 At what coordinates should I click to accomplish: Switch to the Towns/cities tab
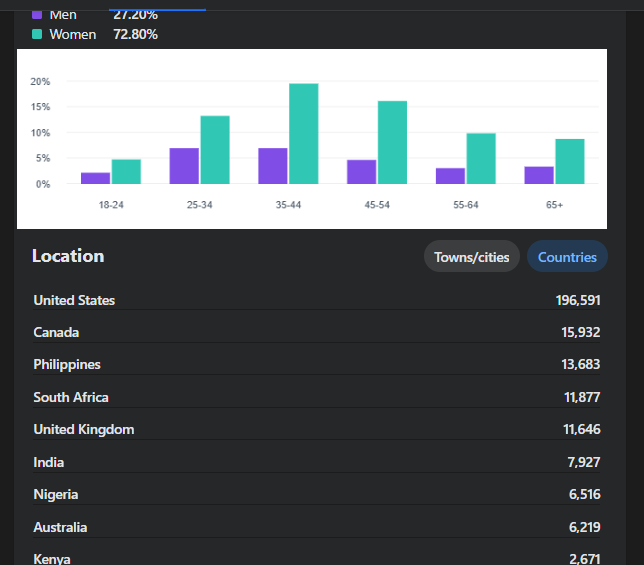[472, 256]
